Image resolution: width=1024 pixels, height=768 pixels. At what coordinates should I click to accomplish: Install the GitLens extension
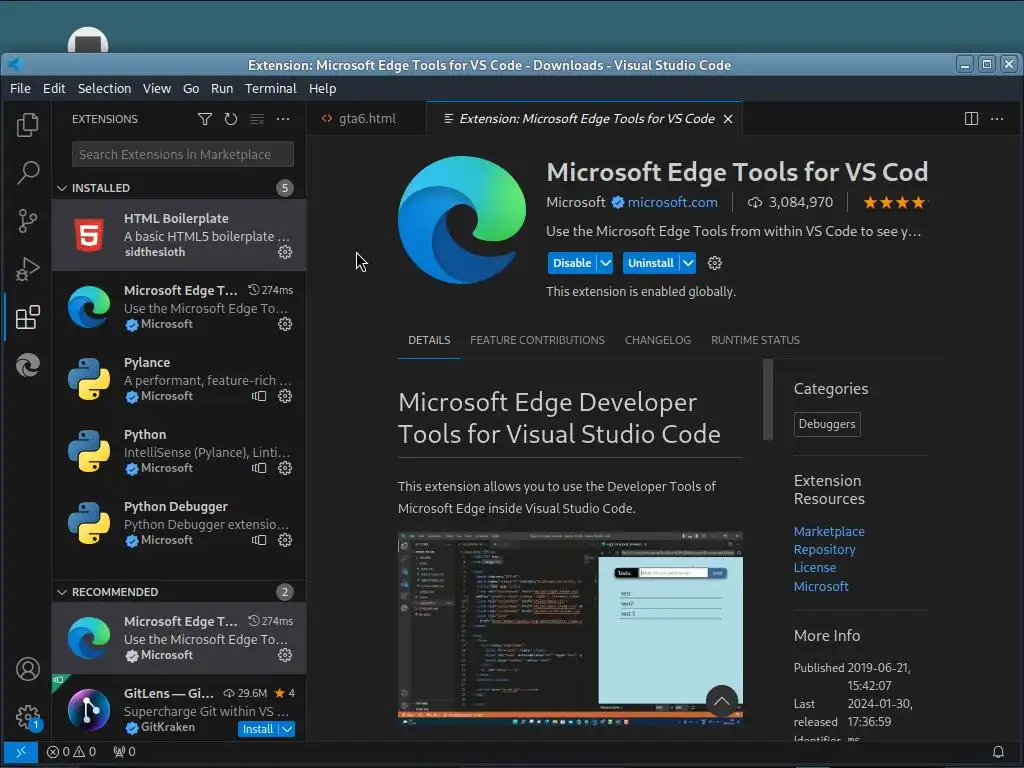coord(258,729)
